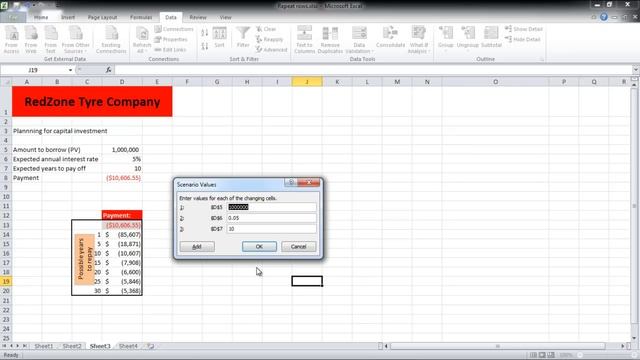Viewport: 640px width, 360px height.
Task: Switch to the Formulas ribbon tab
Action: coord(141,18)
